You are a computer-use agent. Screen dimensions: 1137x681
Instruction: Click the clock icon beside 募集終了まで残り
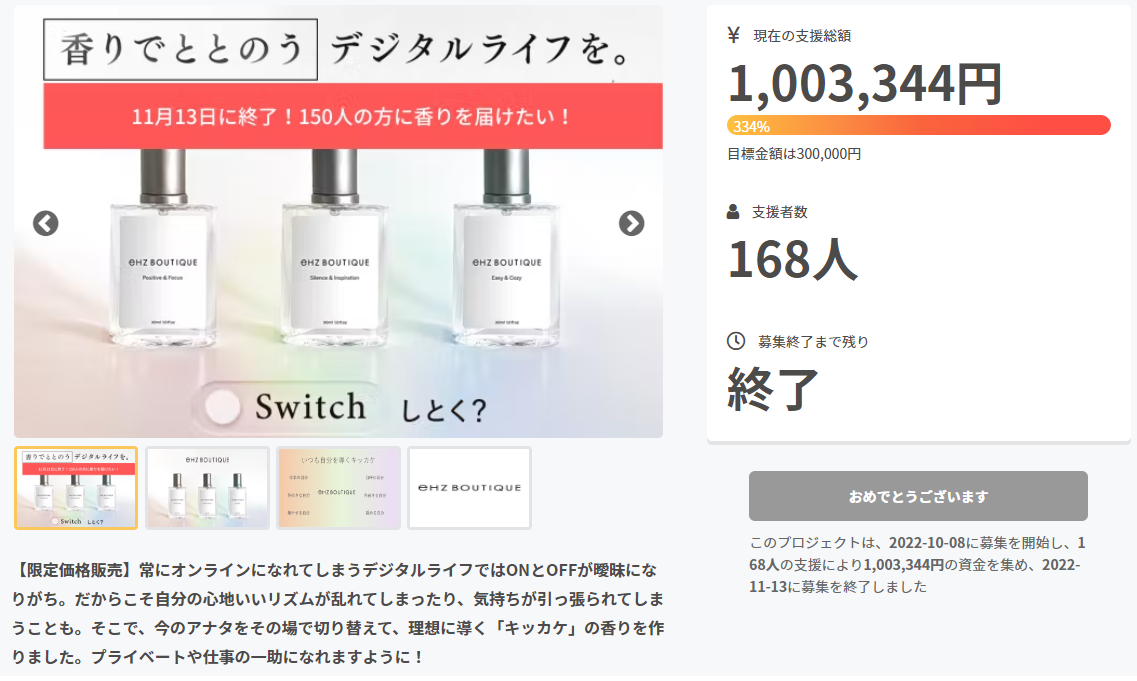(735, 341)
